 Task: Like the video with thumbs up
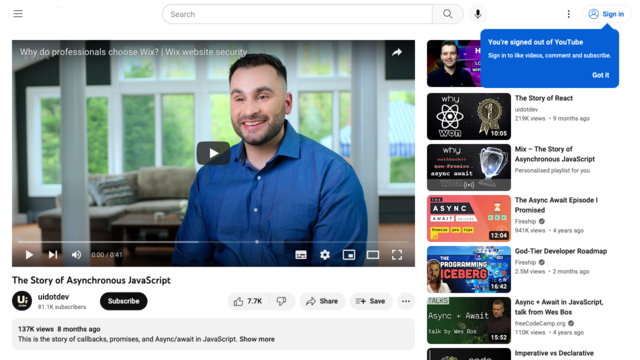[x=248, y=301]
